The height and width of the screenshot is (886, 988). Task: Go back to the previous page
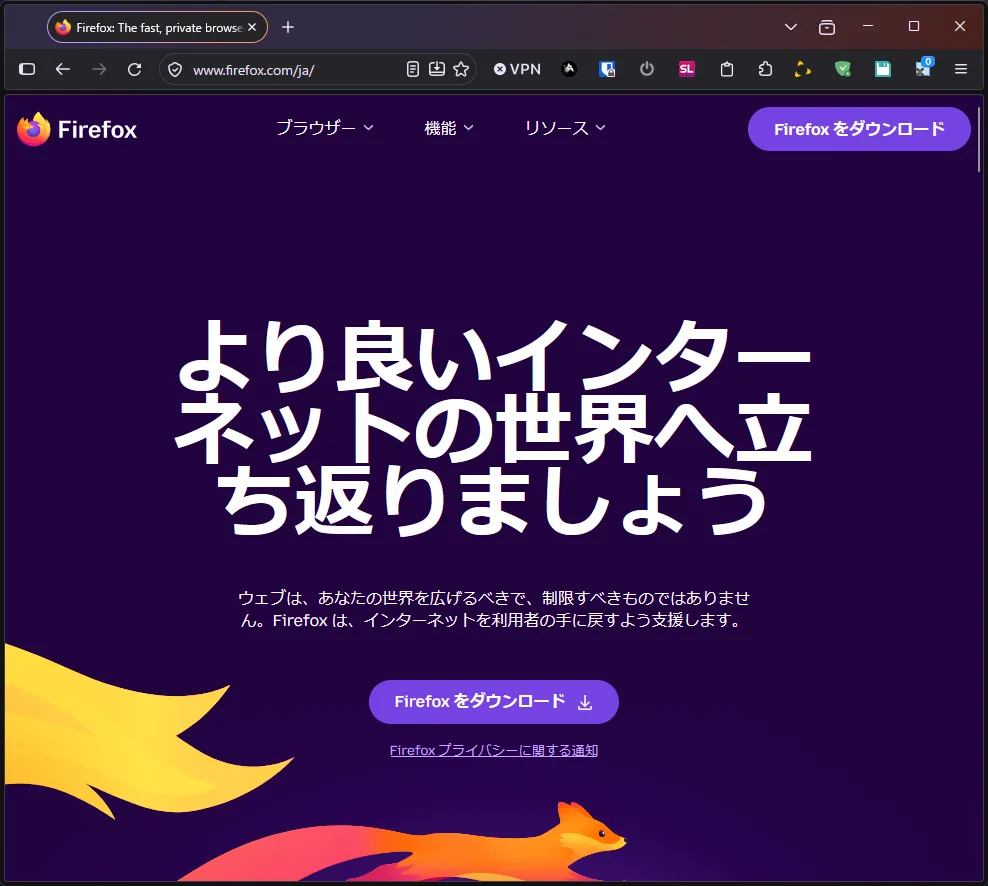pyautogui.click(x=62, y=69)
